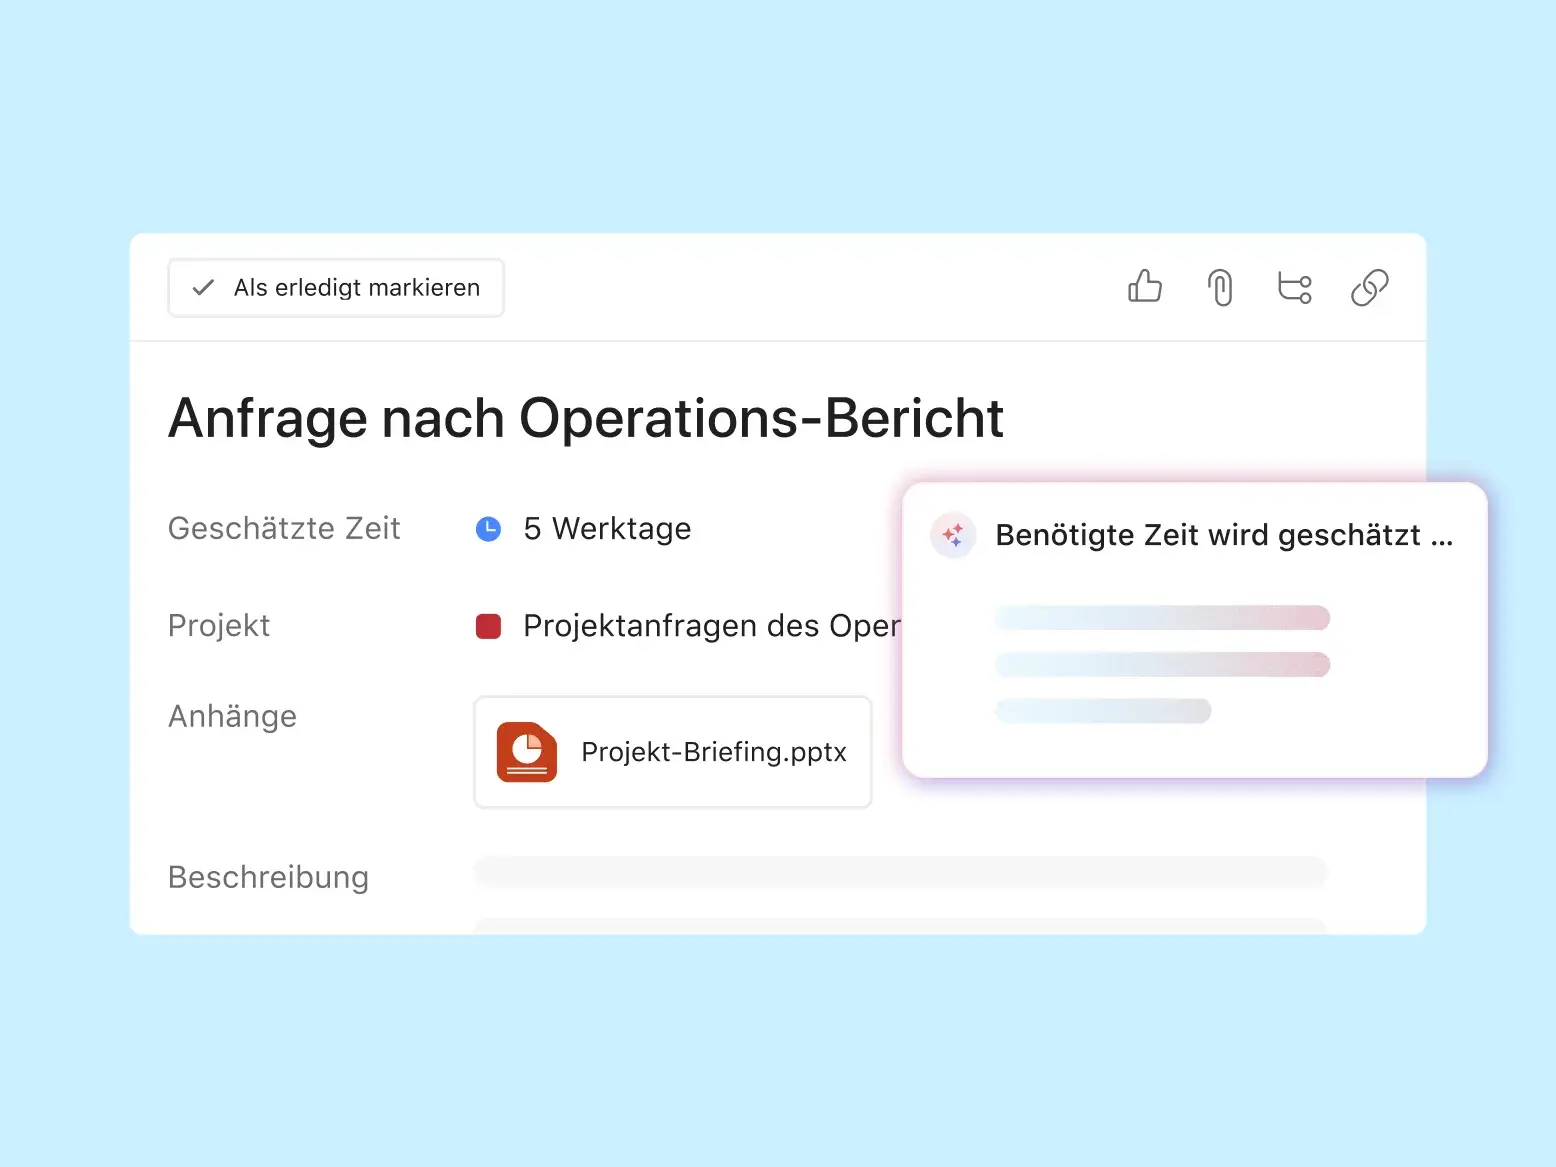1556x1167 pixels.
Task: Add a subtask via the subtask icon
Action: coord(1295,288)
